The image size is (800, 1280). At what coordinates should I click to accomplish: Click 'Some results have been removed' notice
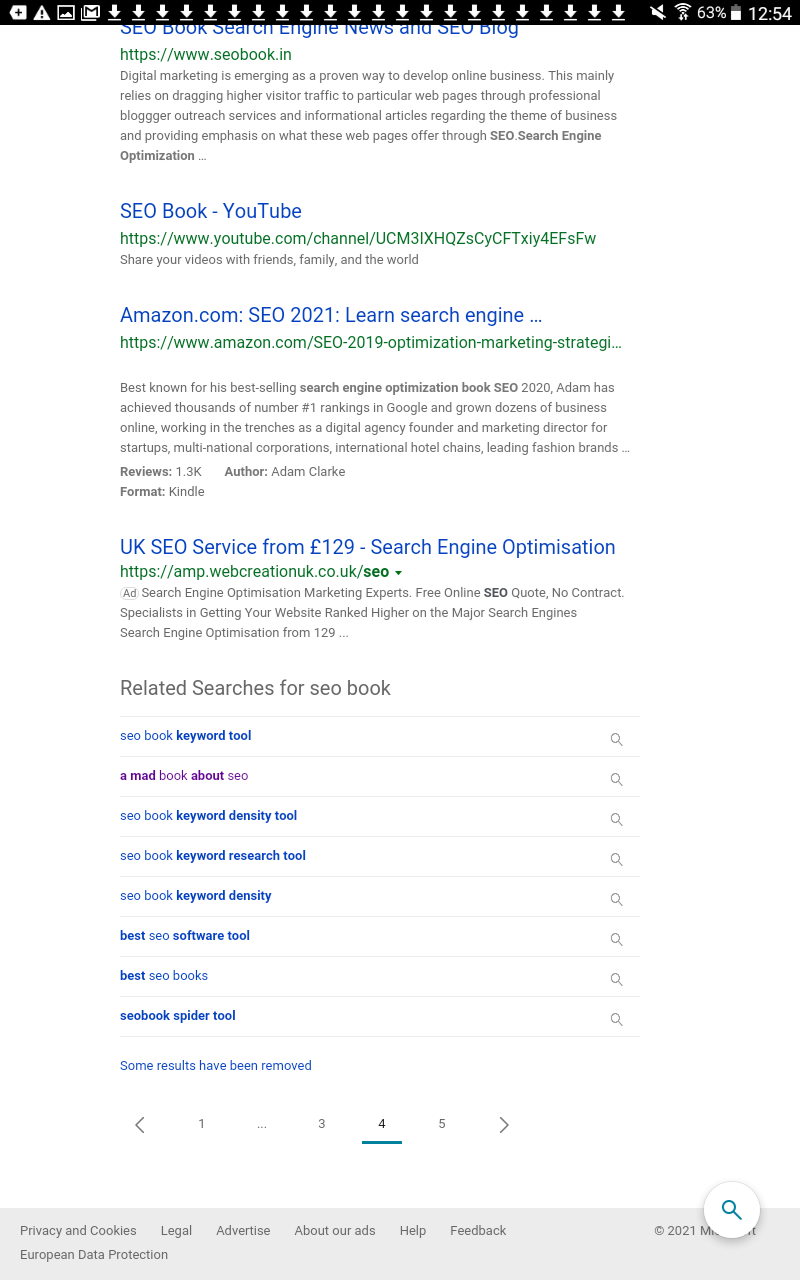216,1066
